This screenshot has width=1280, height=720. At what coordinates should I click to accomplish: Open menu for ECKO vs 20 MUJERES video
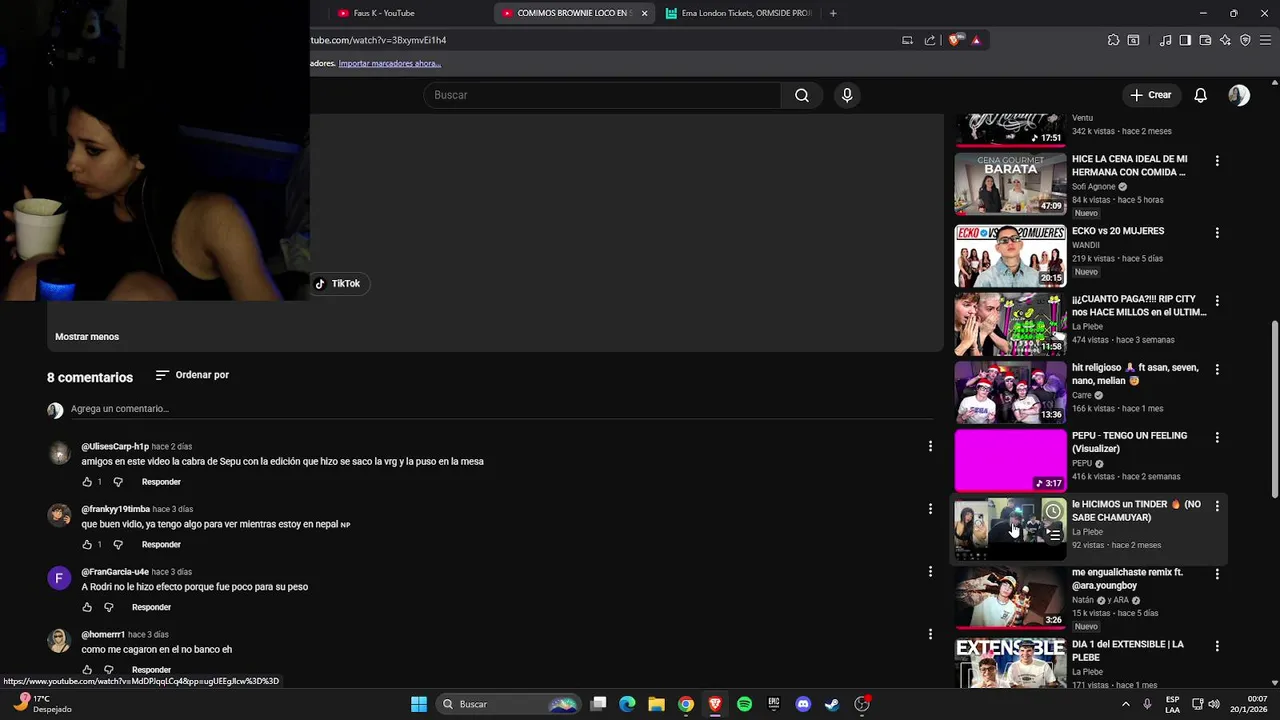pos(1217,233)
